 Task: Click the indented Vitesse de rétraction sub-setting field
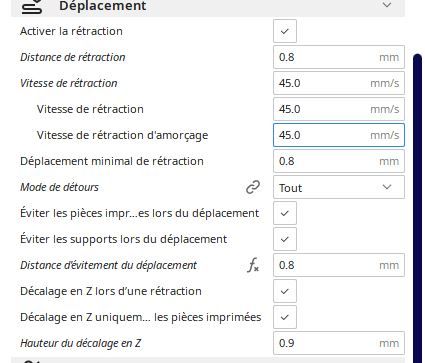[x=339, y=109]
